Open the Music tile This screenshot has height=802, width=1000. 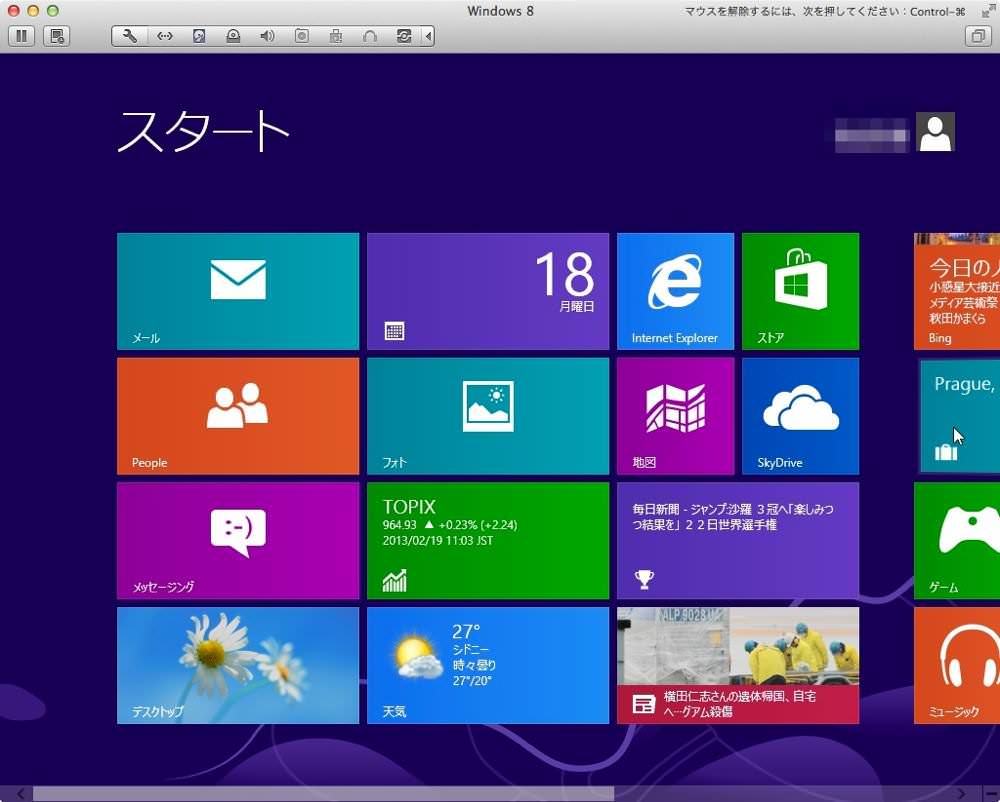(957, 665)
